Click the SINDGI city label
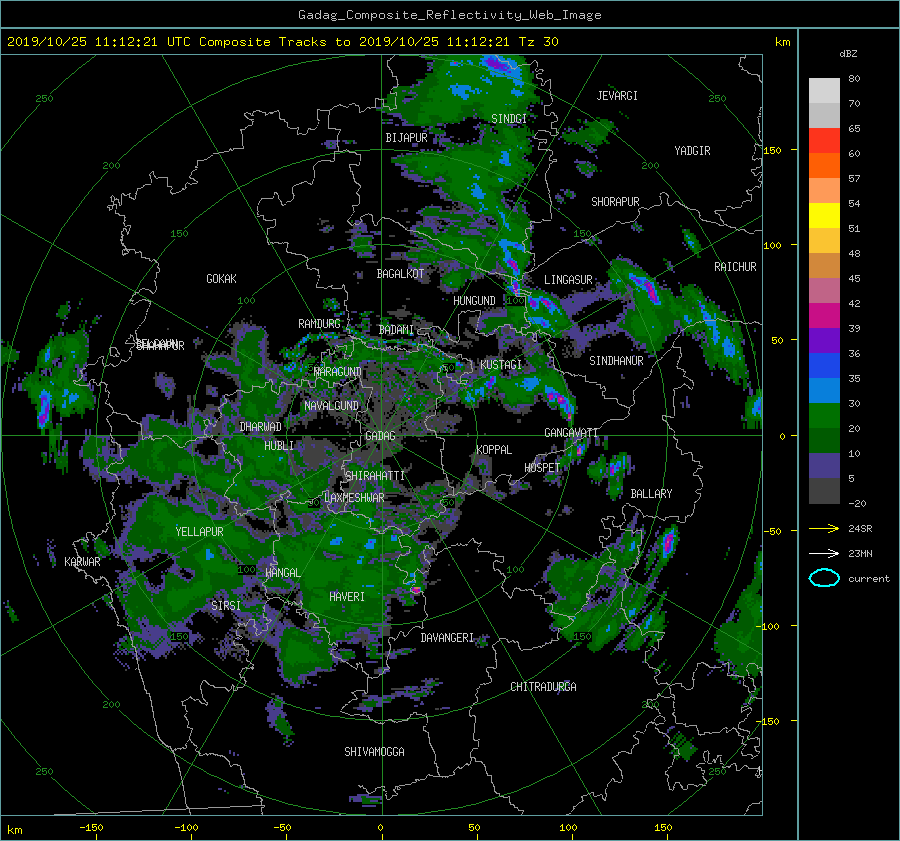Viewport: 900px width, 841px height. coord(509,118)
